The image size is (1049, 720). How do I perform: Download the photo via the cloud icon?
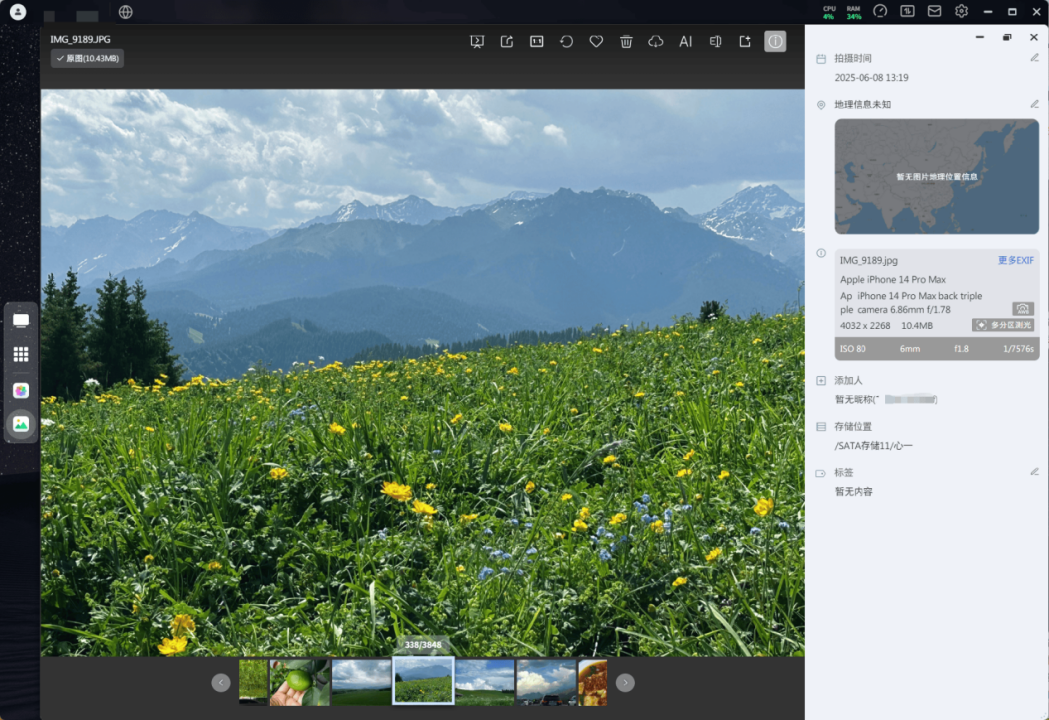[x=656, y=41]
